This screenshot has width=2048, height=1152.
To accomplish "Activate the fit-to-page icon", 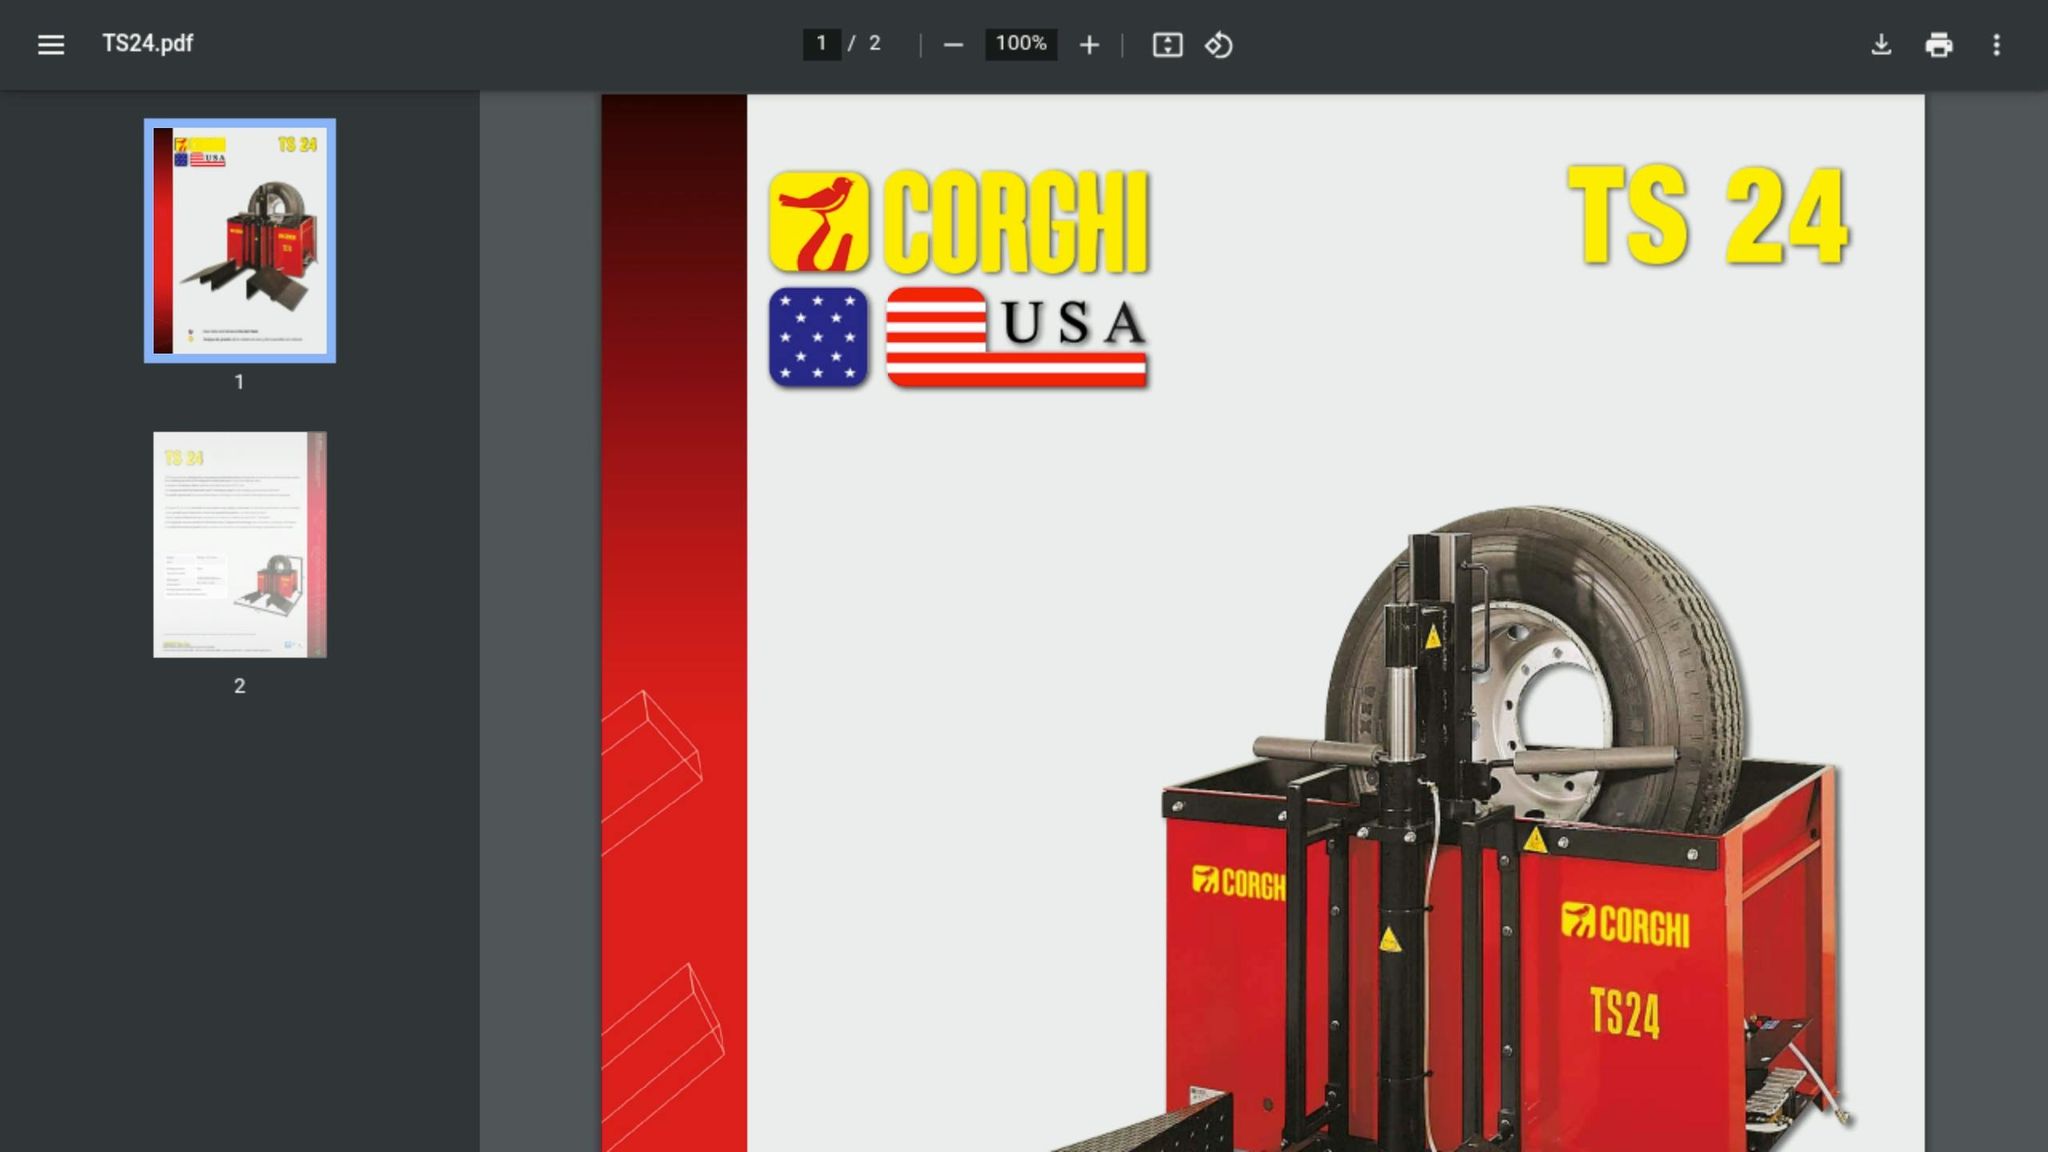I will click(1168, 45).
